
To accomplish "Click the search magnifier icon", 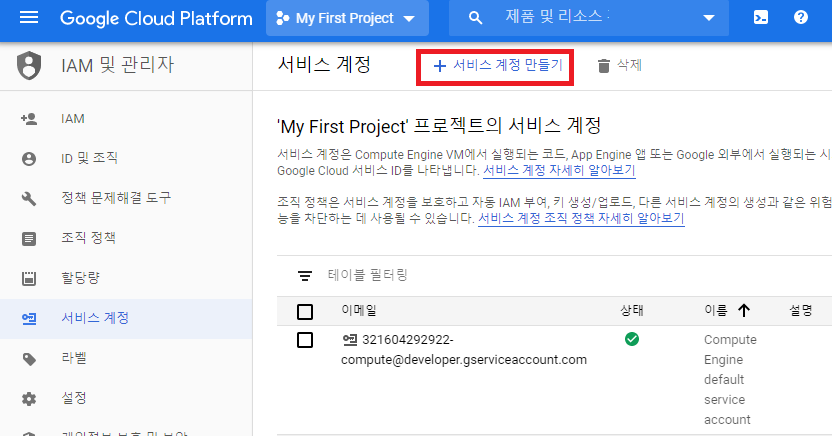I will [475, 19].
